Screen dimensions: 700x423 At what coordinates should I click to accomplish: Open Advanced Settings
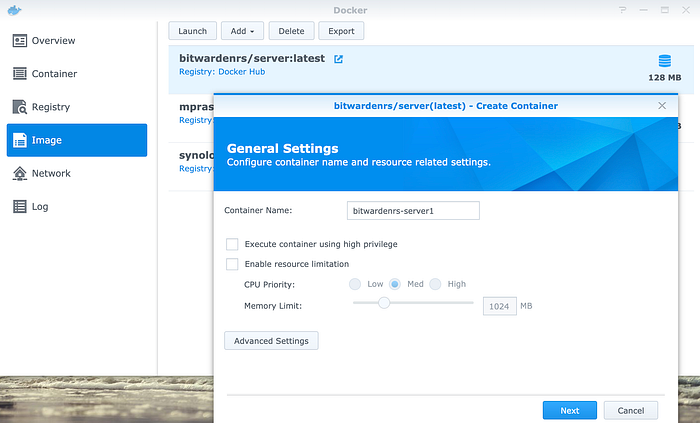click(271, 341)
